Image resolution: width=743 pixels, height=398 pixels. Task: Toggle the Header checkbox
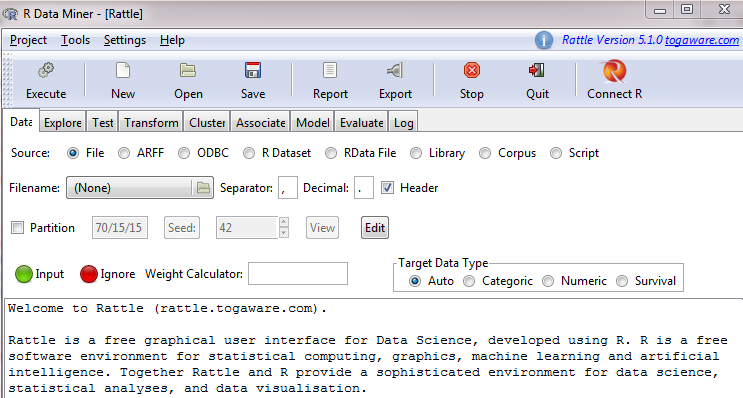[x=387, y=188]
